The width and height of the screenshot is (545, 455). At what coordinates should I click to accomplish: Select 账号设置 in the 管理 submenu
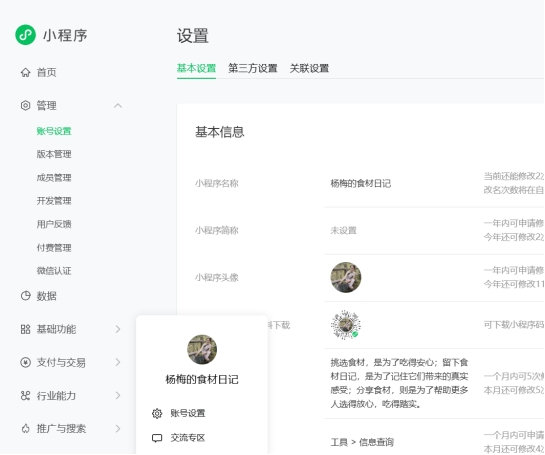pyautogui.click(x=54, y=131)
